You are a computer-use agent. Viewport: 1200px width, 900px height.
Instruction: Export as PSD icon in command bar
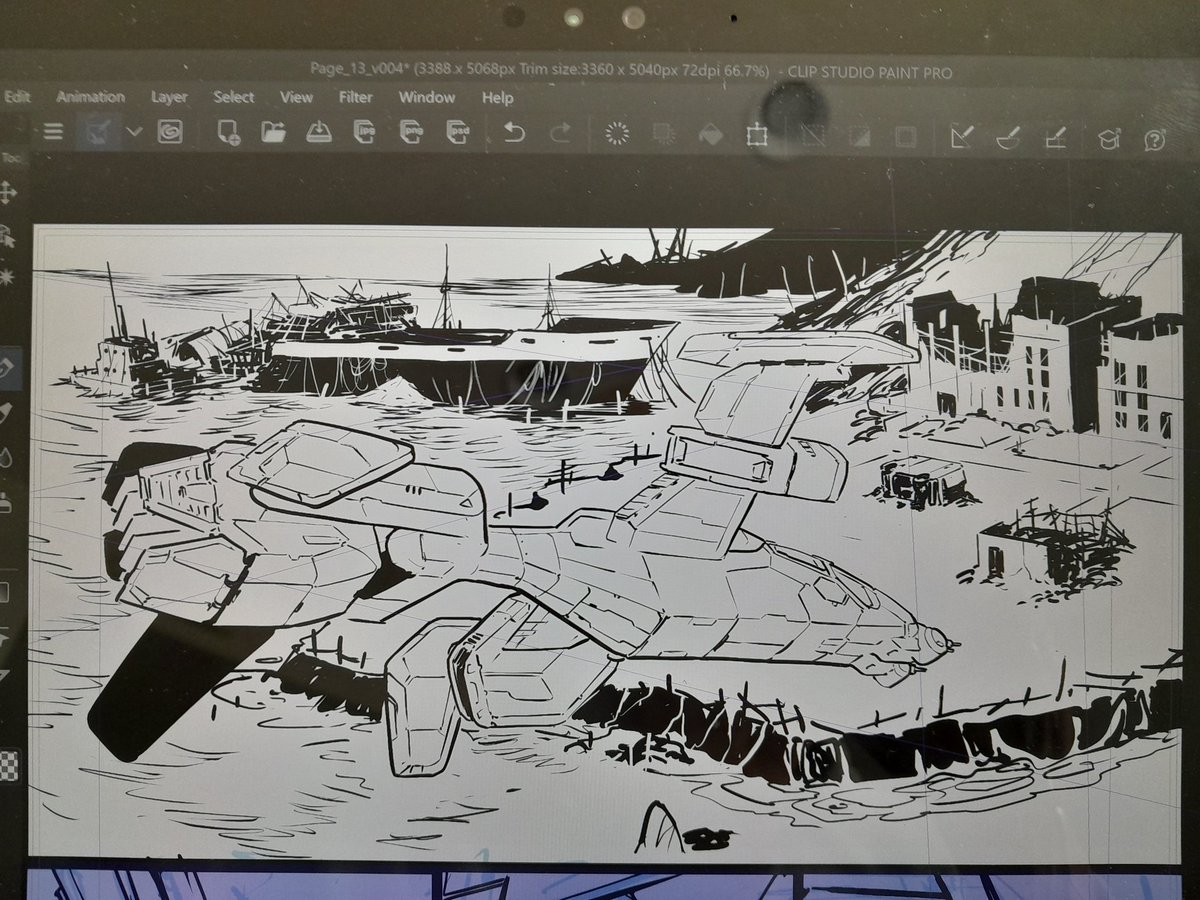pyautogui.click(x=457, y=132)
